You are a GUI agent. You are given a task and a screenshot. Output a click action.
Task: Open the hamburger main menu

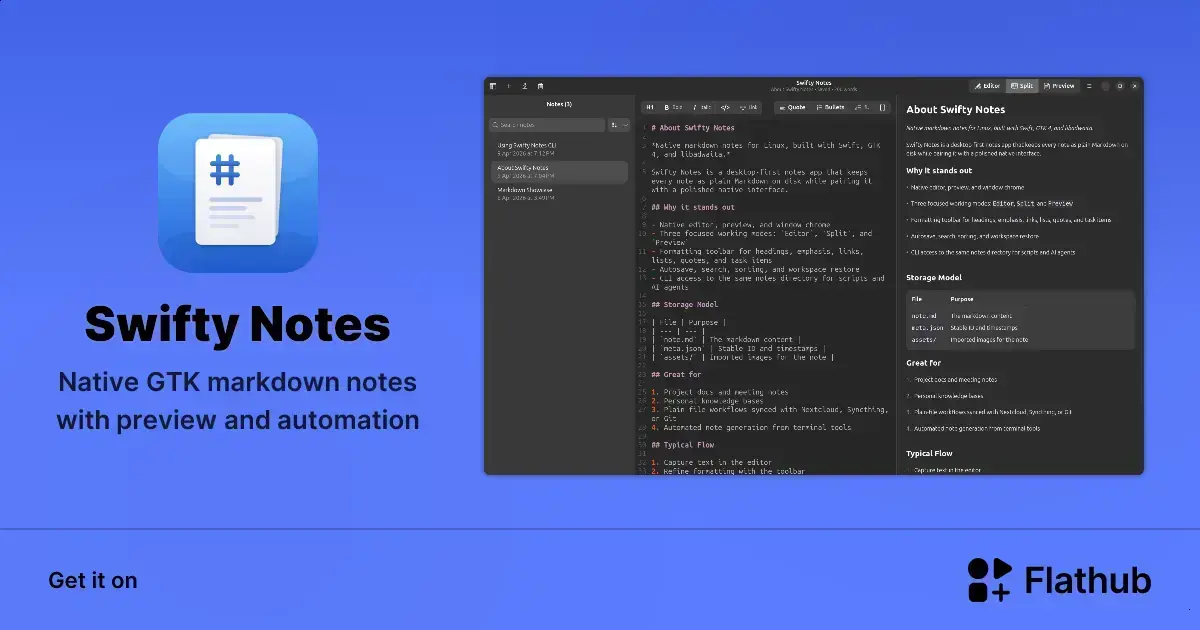click(x=1089, y=86)
